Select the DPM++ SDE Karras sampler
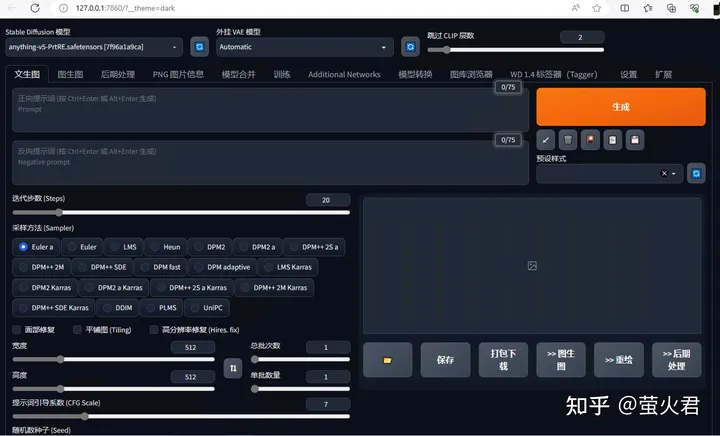Image resolution: width=720 pixels, height=436 pixels. click(54, 307)
